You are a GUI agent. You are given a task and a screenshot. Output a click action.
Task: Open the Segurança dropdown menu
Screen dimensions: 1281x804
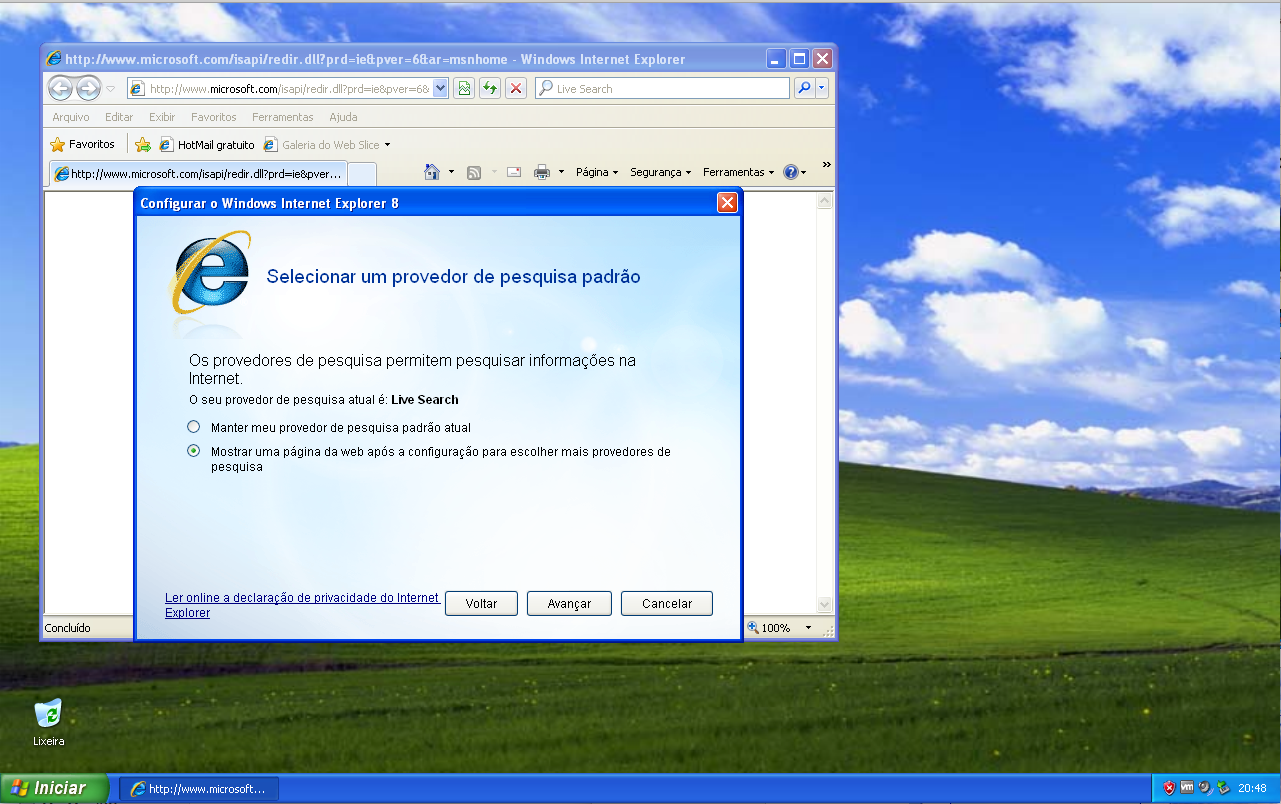(x=660, y=172)
